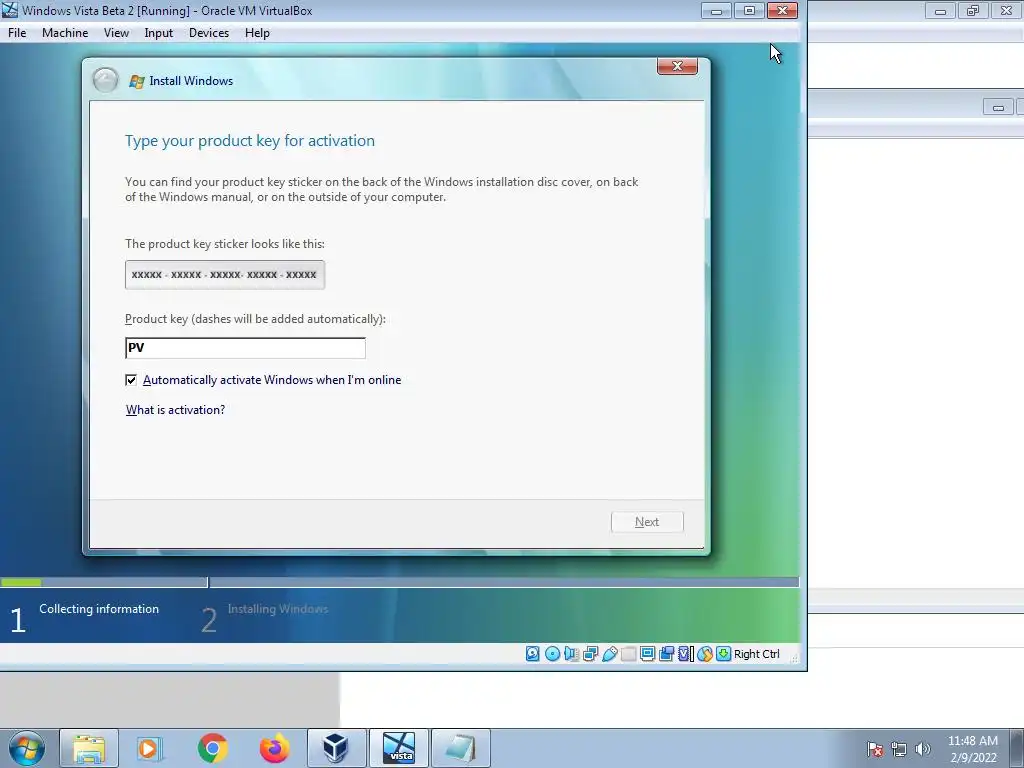This screenshot has width=1024, height=768.
Task: Click the network adapters indicator icon
Action: [x=590, y=654]
